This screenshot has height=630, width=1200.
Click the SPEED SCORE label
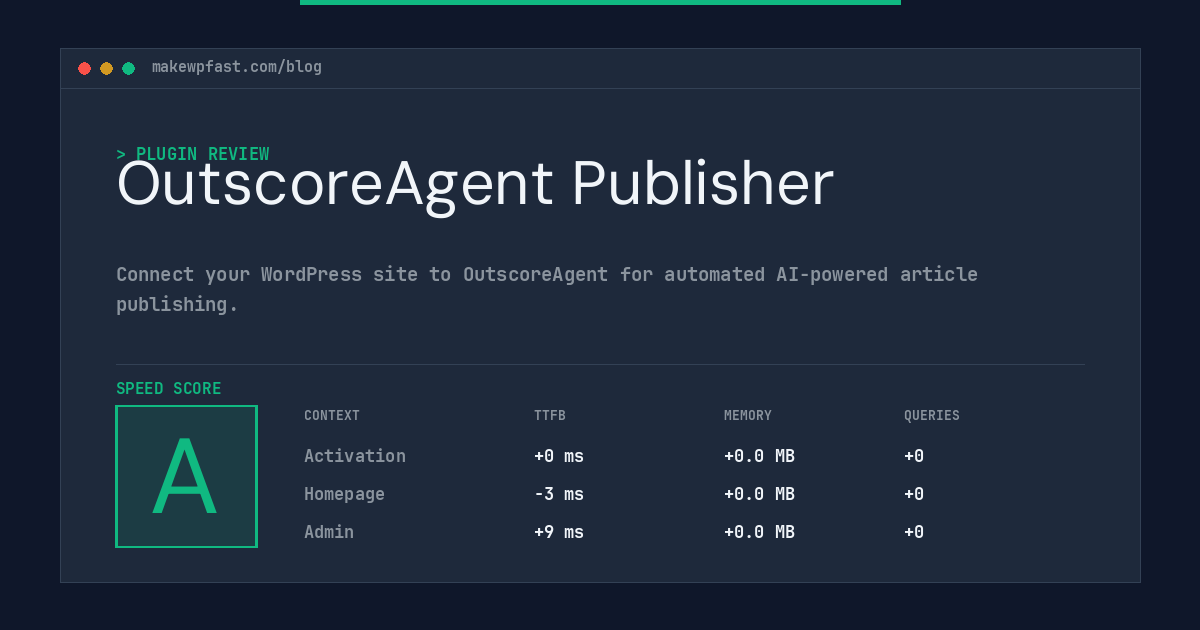(x=169, y=389)
